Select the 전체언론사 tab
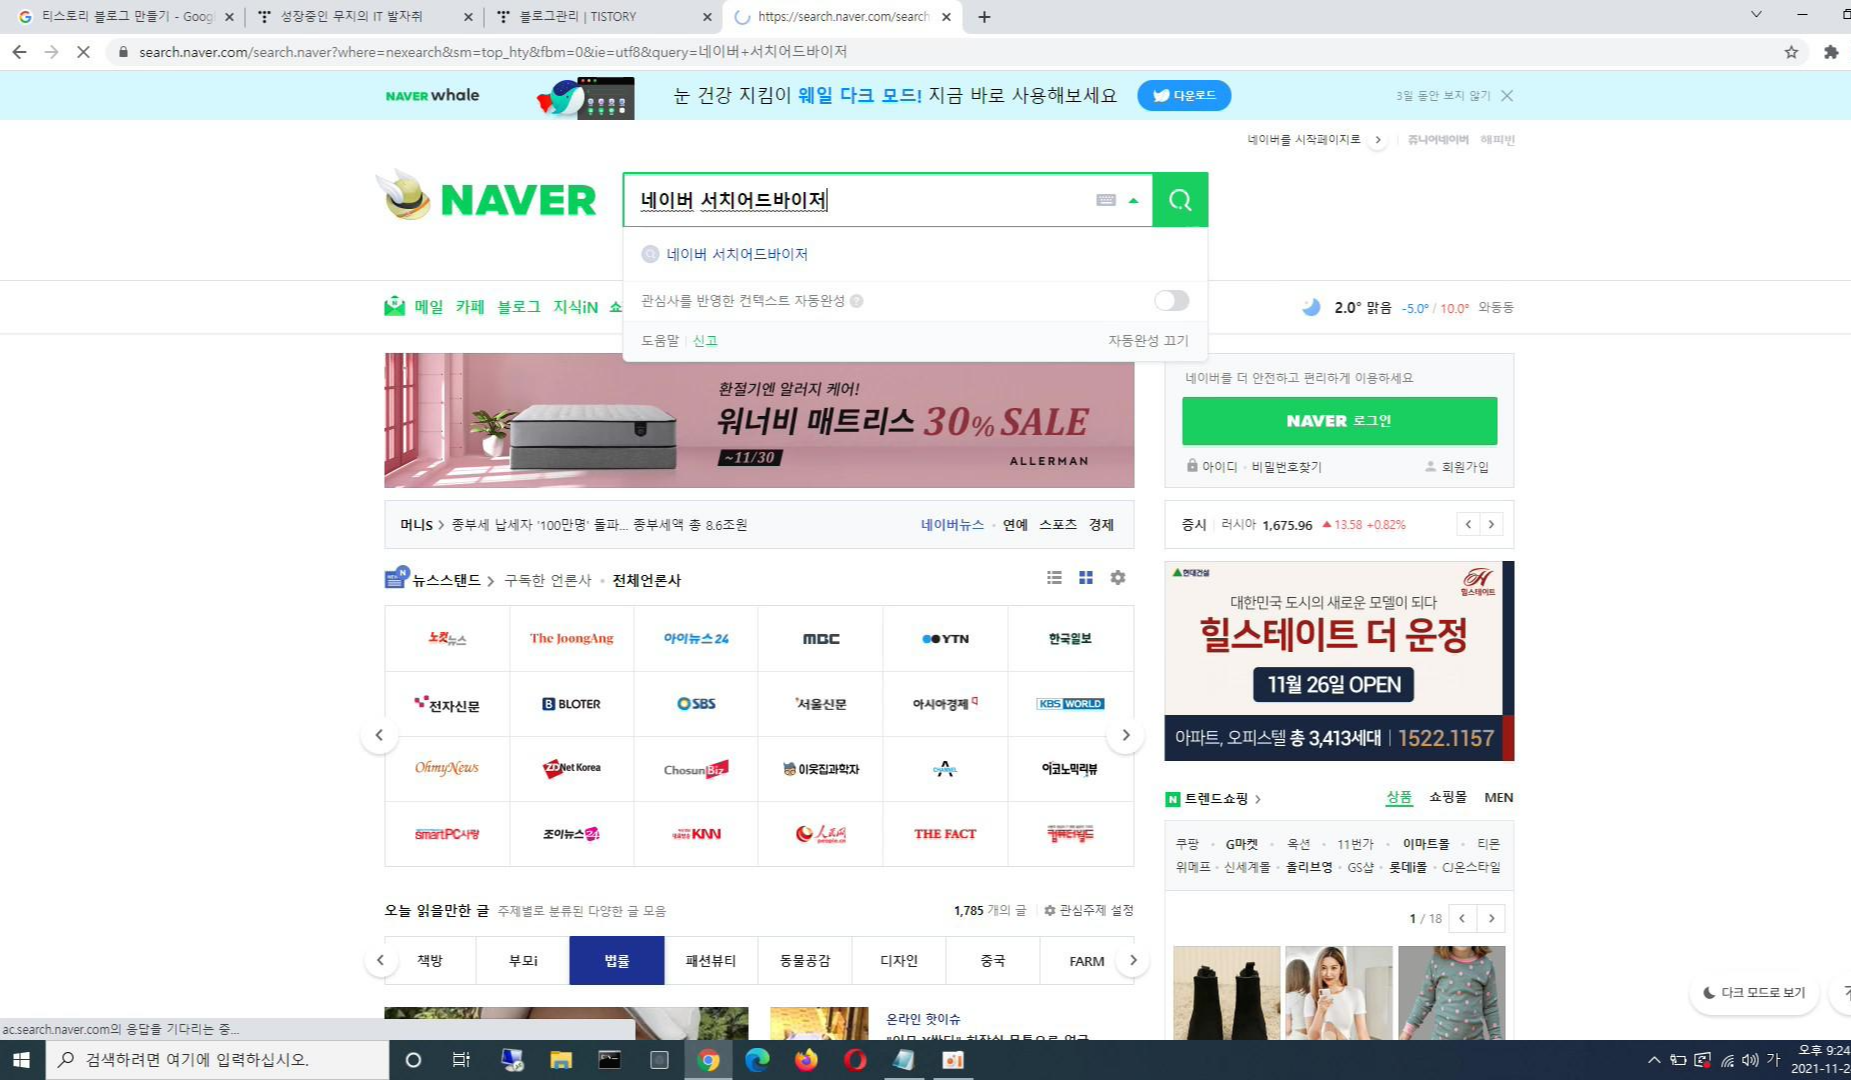The width and height of the screenshot is (1851, 1080). tap(646, 580)
